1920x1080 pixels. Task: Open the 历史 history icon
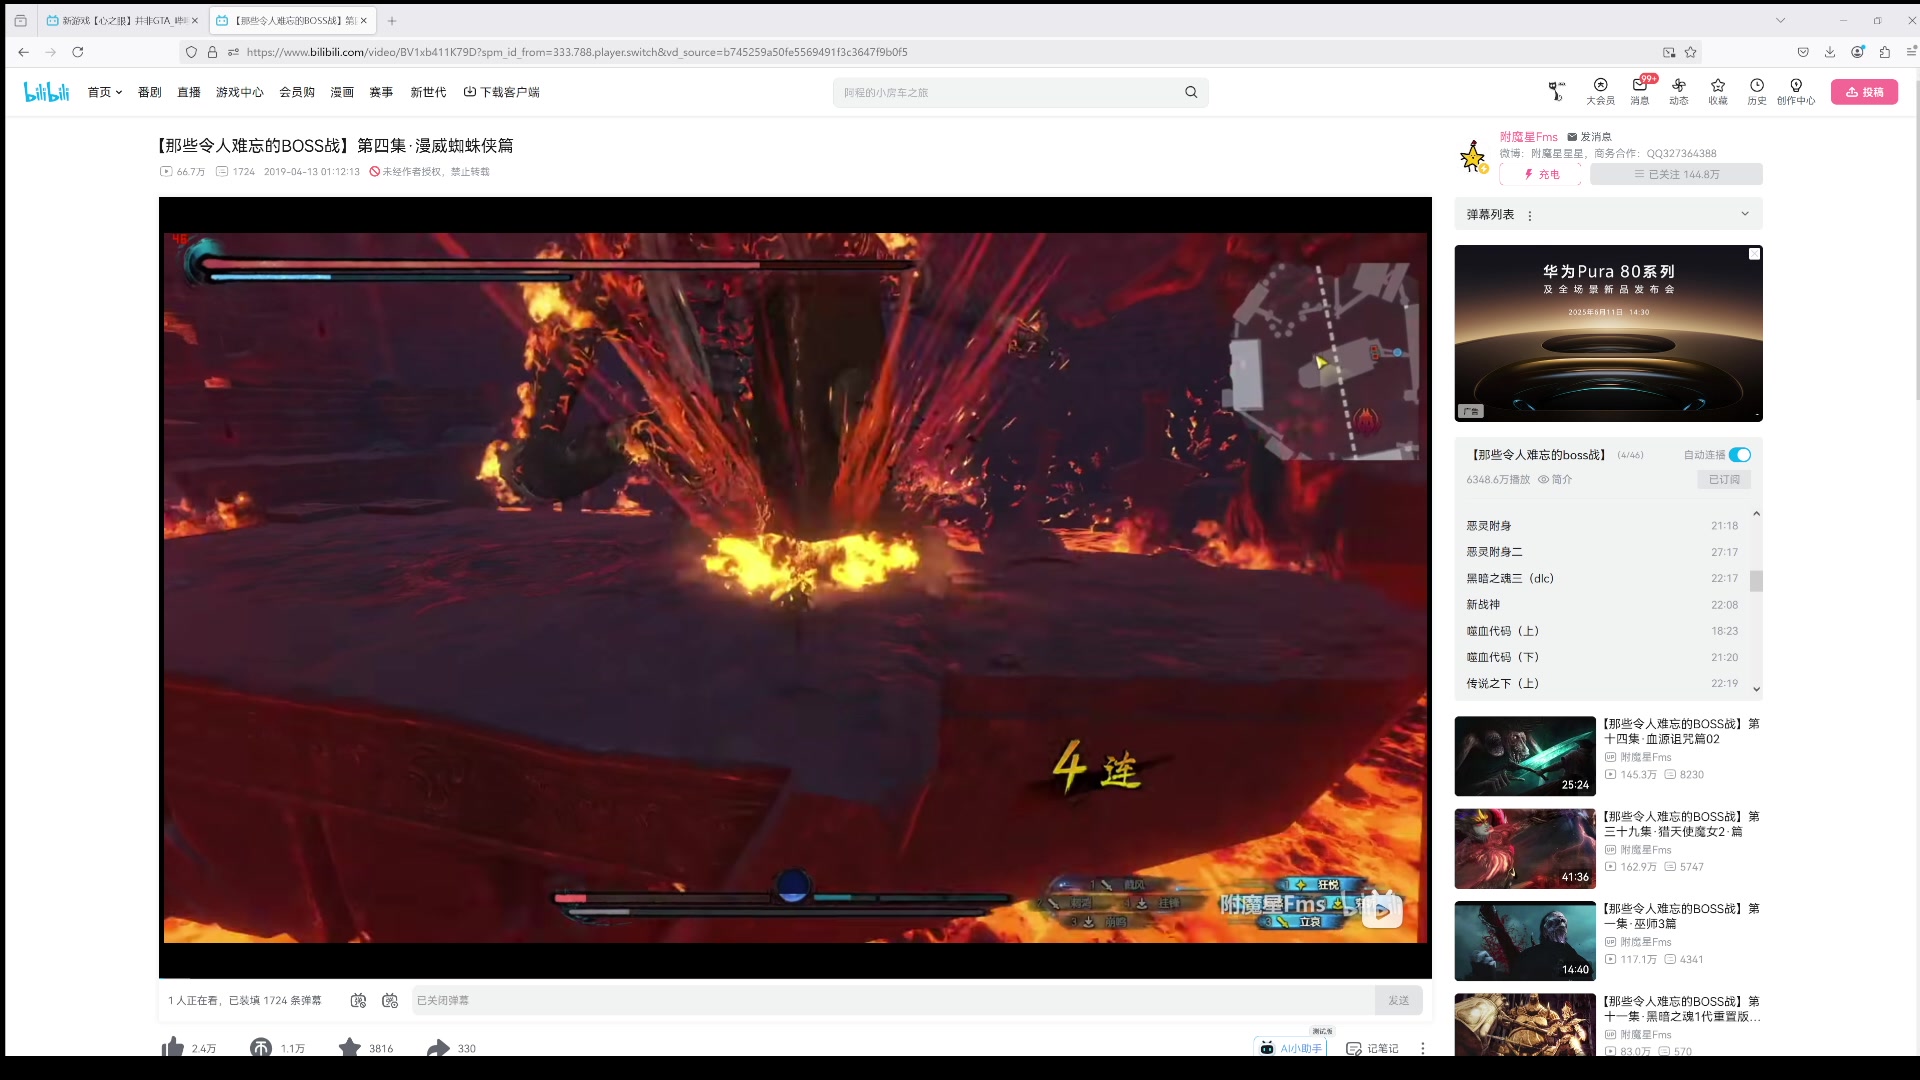1757,91
